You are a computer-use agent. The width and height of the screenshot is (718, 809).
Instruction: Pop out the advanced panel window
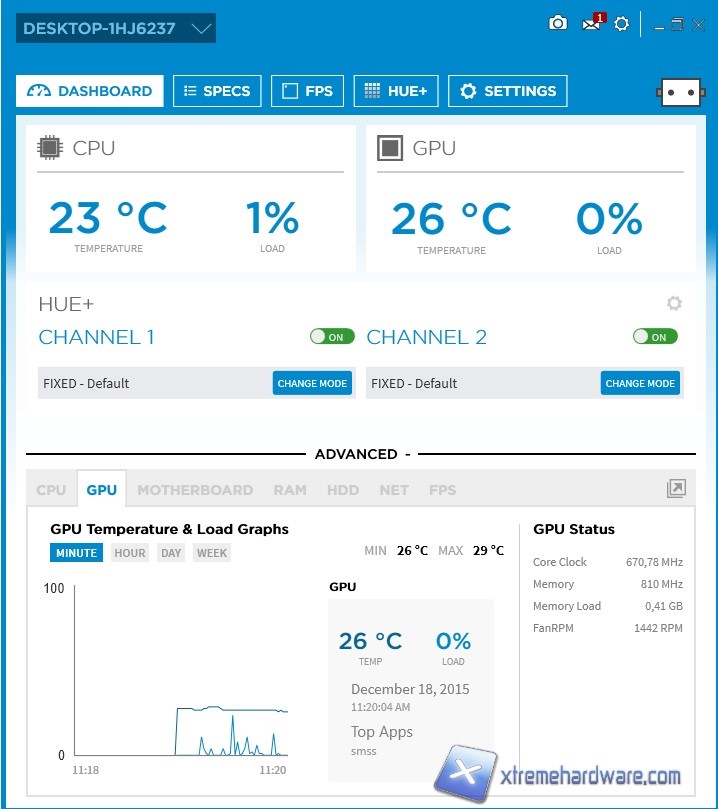(x=676, y=488)
